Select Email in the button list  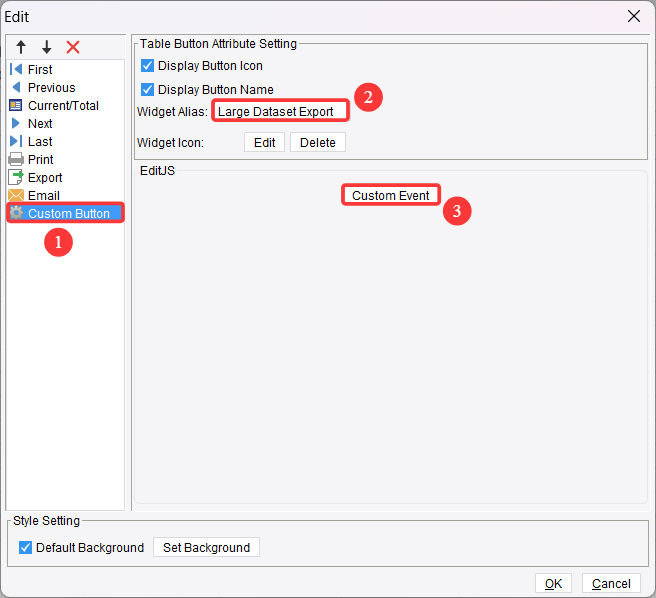65,195
